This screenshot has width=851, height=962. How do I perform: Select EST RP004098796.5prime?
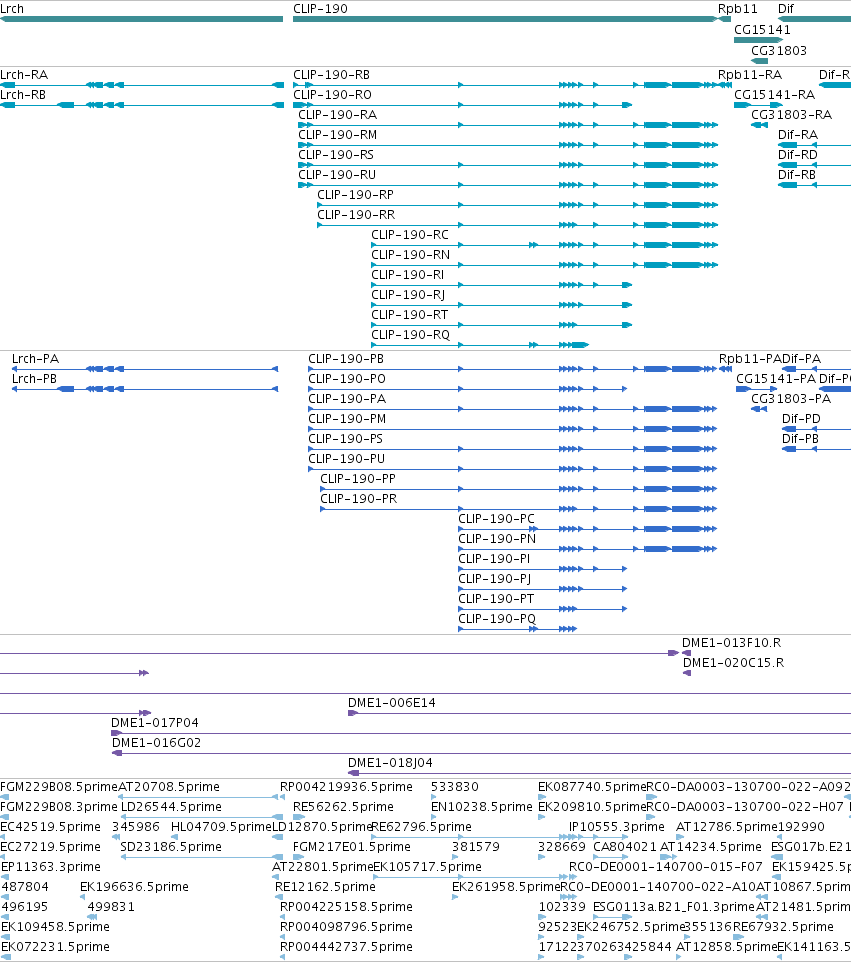click(346, 927)
